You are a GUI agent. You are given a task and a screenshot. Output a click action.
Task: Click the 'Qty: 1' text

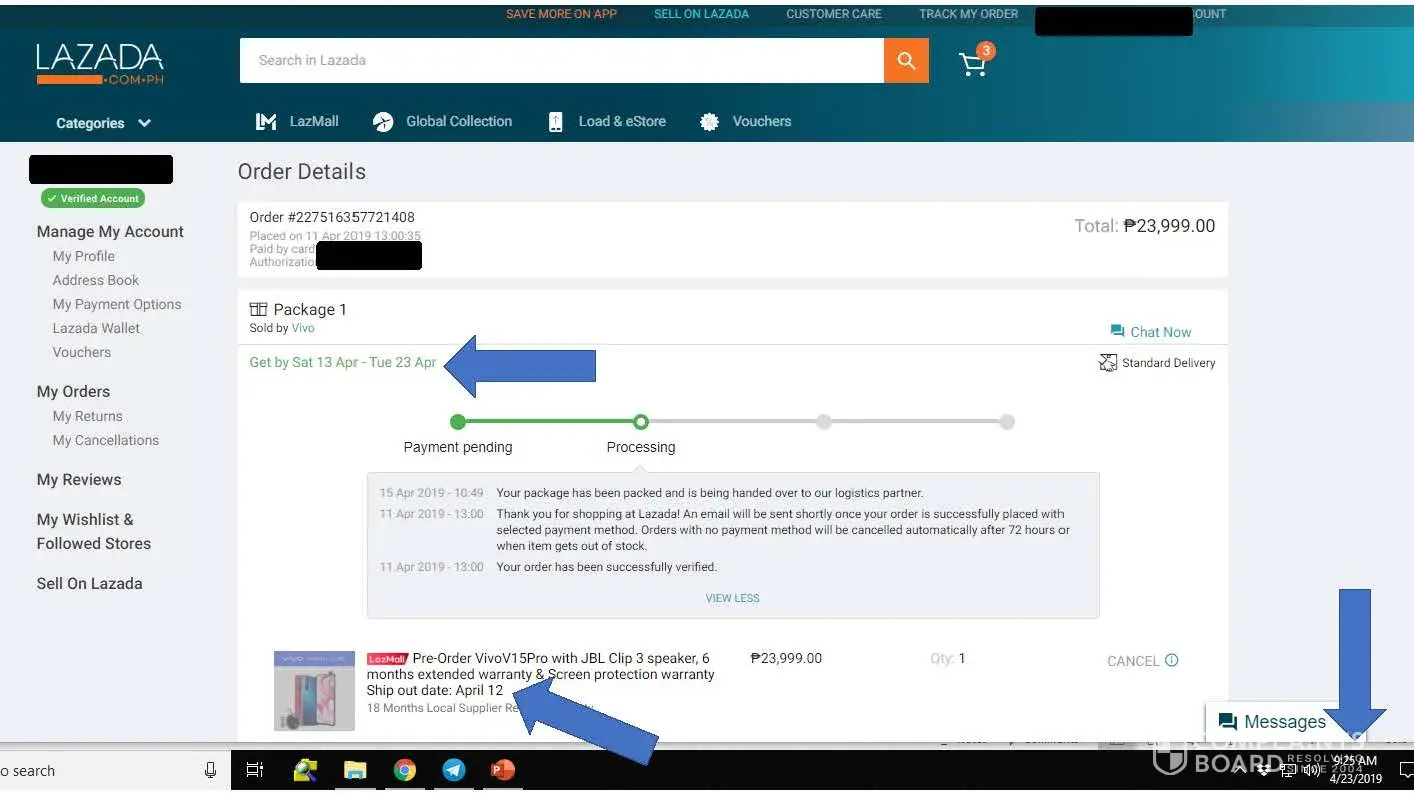click(947, 658)
